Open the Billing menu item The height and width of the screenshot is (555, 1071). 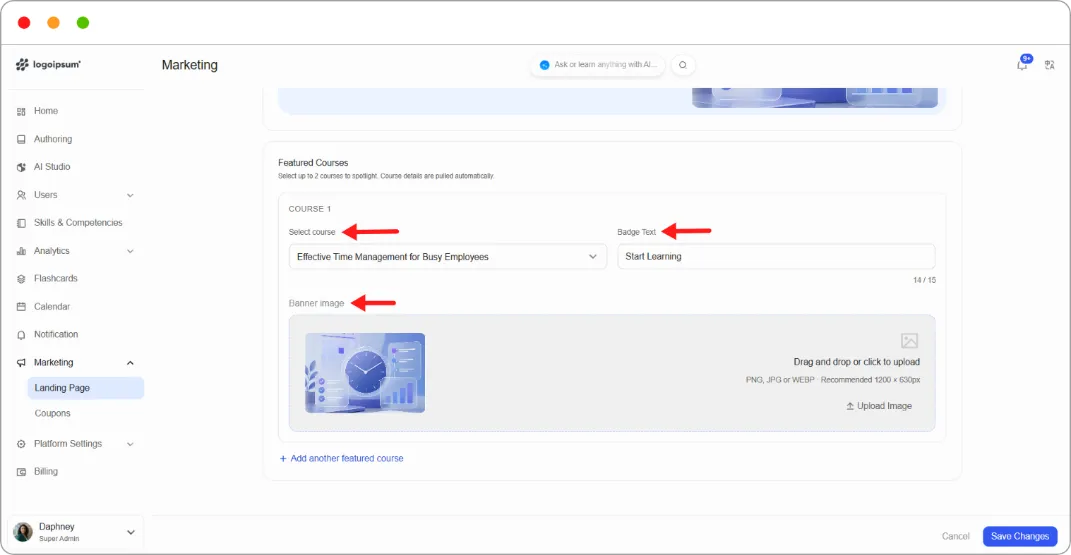click(46, 471)
